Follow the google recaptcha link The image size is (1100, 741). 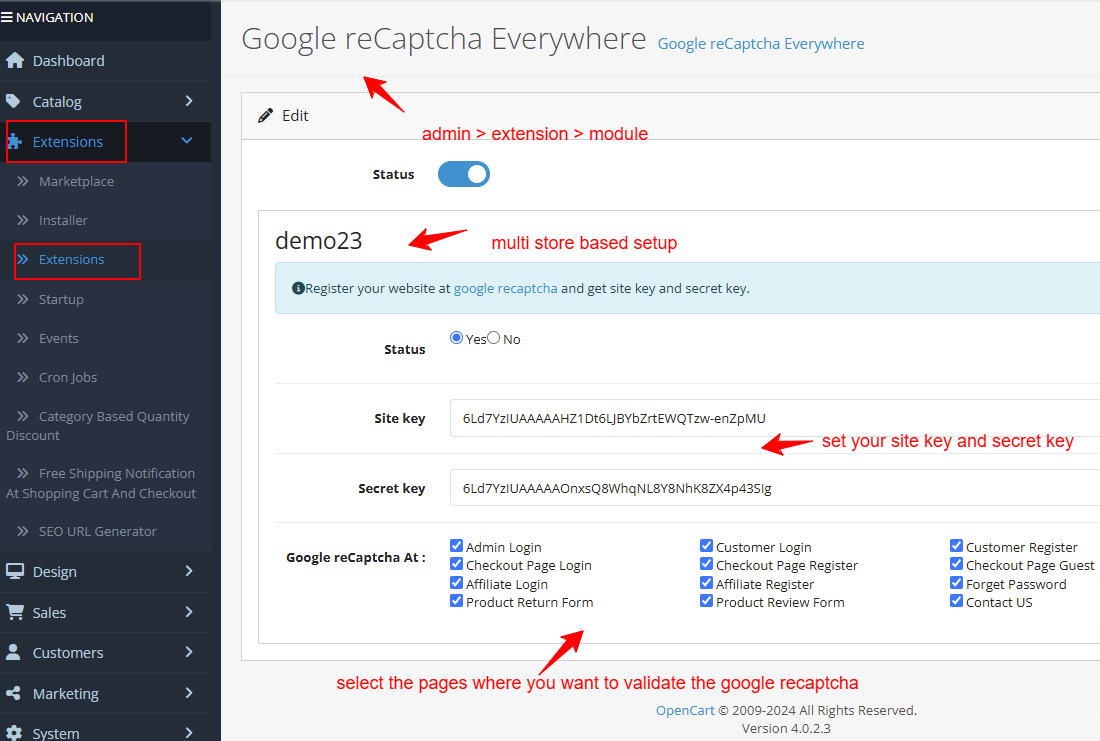(x=505, y=288)
